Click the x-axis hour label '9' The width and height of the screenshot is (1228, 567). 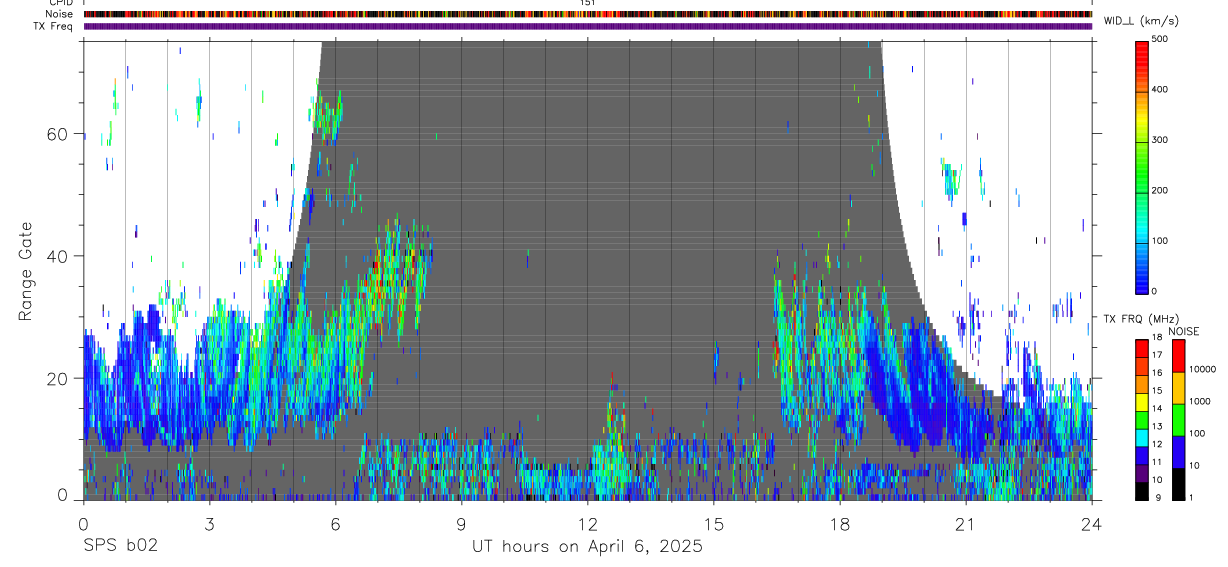coord(462,524)
